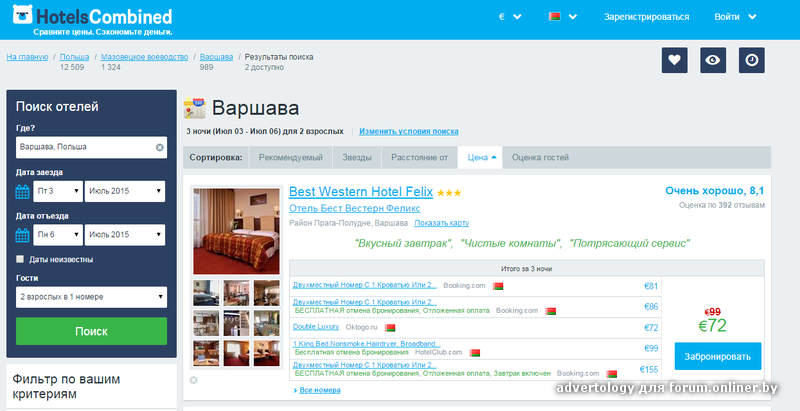Open the check-in day dropdown Пт 3
The height and width of the screenshot is (411, 800).
[x=58, y=191]
